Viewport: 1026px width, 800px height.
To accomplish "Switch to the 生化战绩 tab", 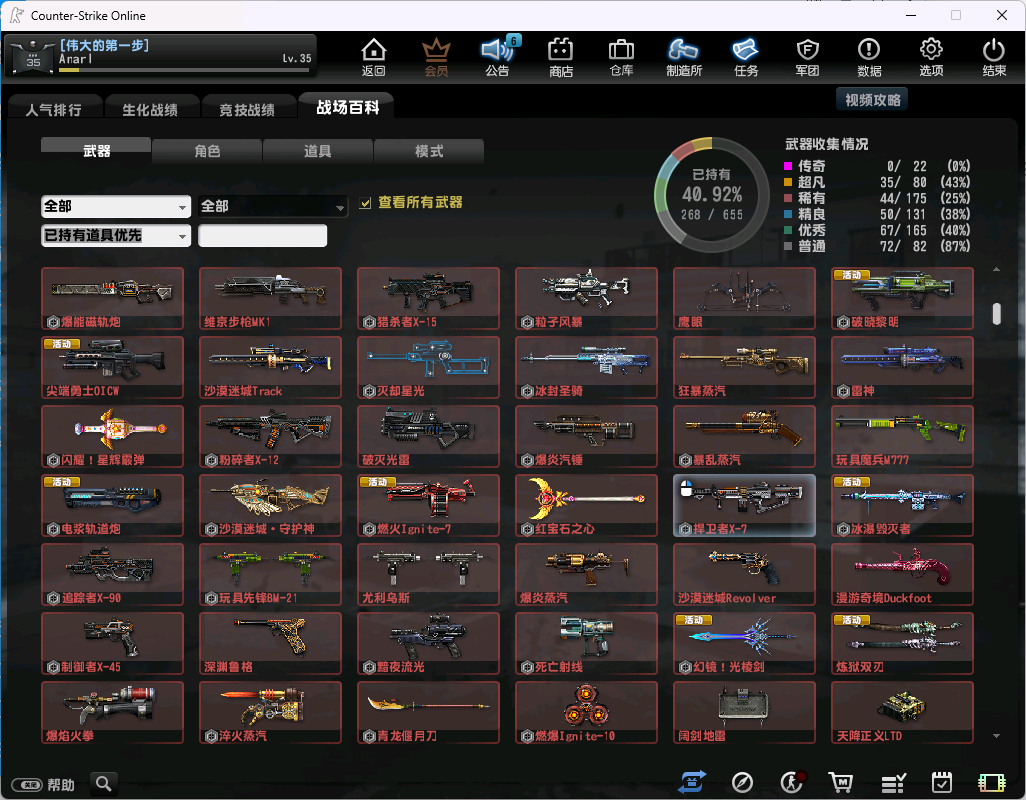I will click(150, 109).
